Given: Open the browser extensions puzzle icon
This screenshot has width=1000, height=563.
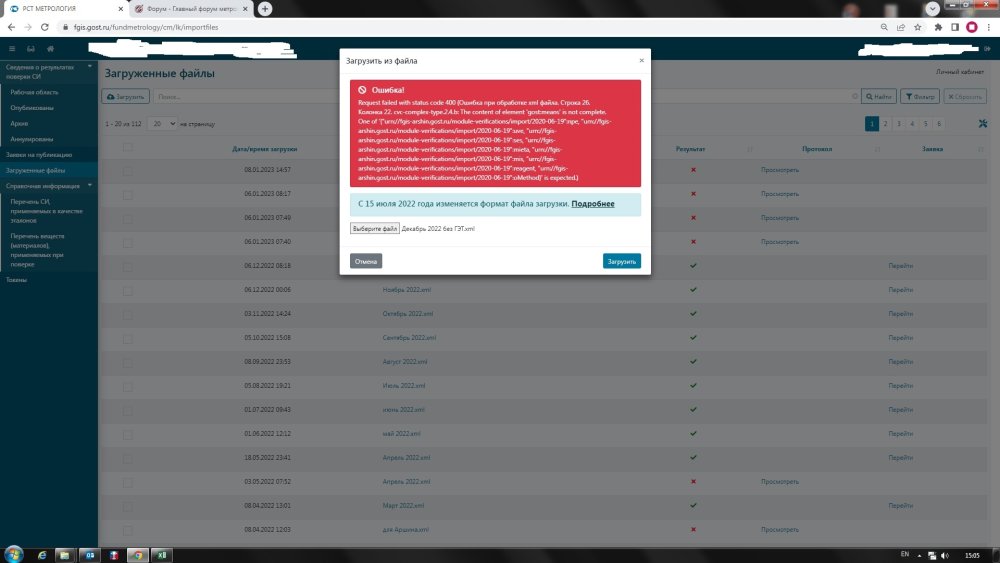Looking at the screenshot, I should [x=938, y=27].
